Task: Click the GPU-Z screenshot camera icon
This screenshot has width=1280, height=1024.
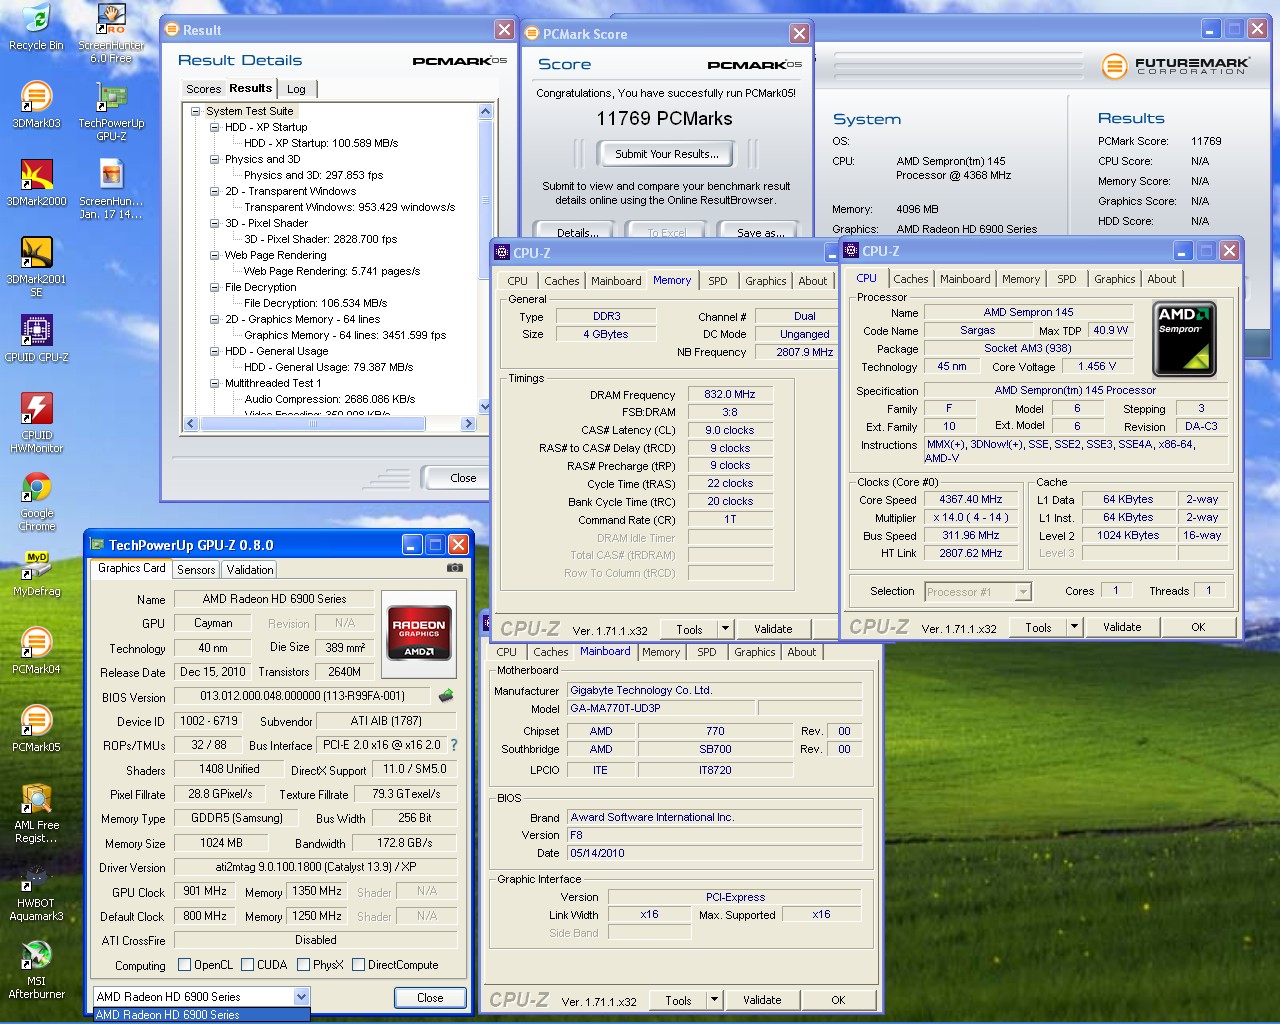Action: click(x=454, y=568)
